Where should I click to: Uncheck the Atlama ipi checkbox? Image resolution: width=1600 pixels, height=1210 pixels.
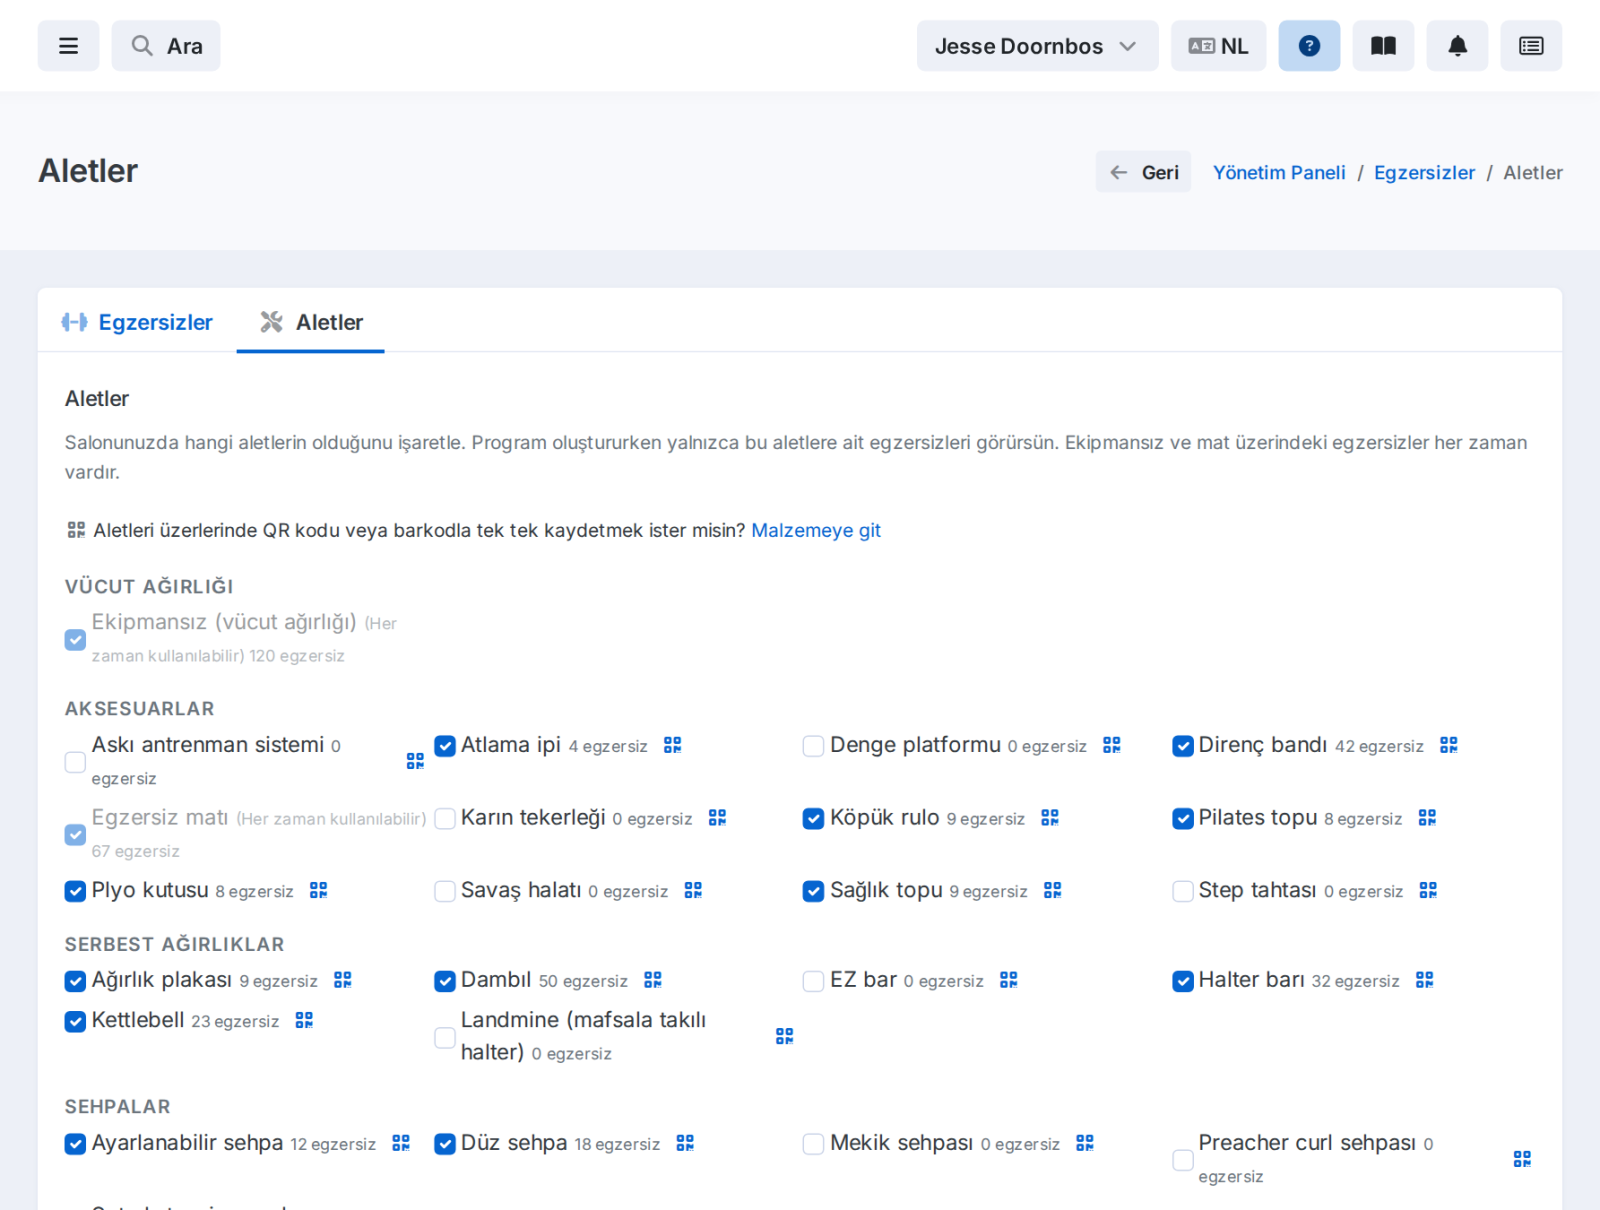(445, 746)
